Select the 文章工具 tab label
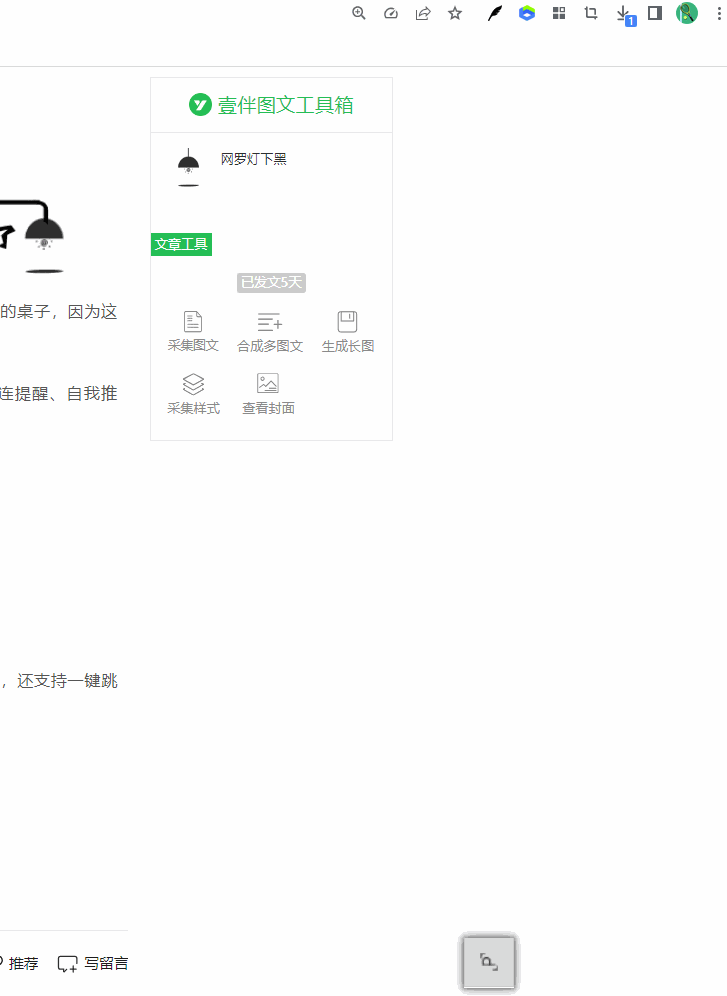The height and width of the screenshot is (996, 727). (x=182, y=244)
